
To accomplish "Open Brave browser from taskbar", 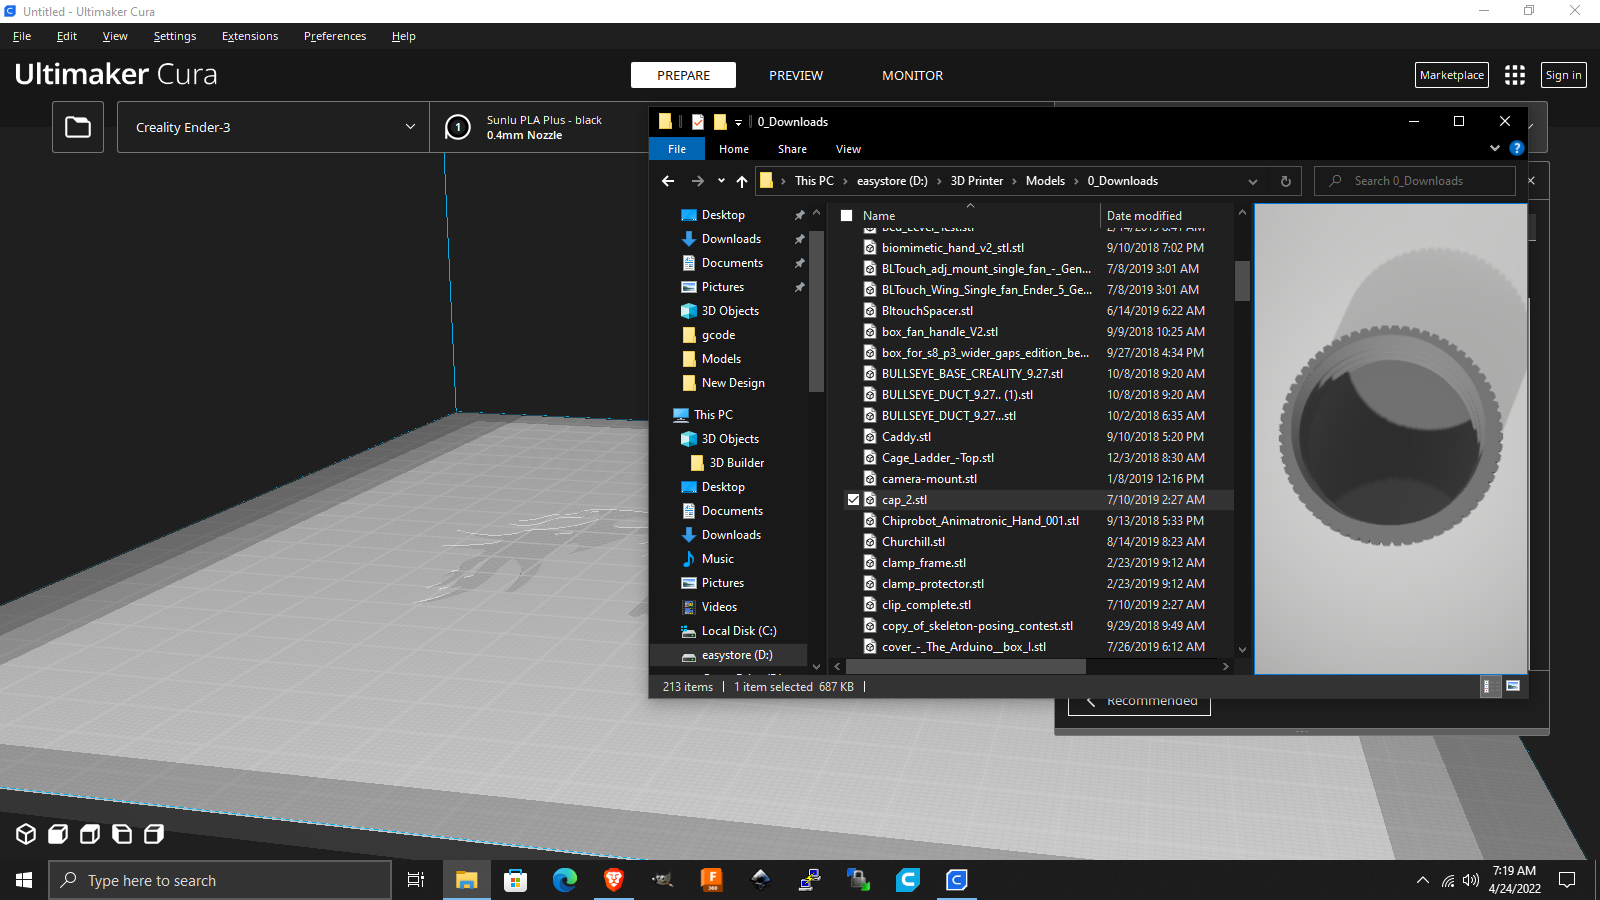I will pyautogui.click(x=614, y=880).
